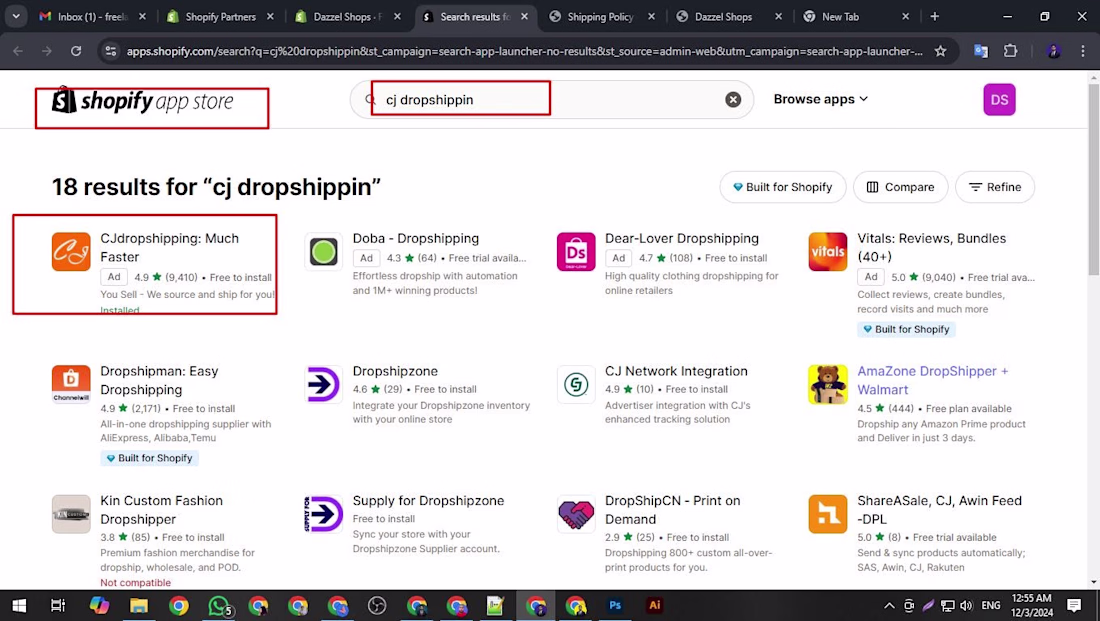The height and width of the screenshot is (621, 1100).
Task: Open File Explorer from the taskbar
Action: pos(139,606)
